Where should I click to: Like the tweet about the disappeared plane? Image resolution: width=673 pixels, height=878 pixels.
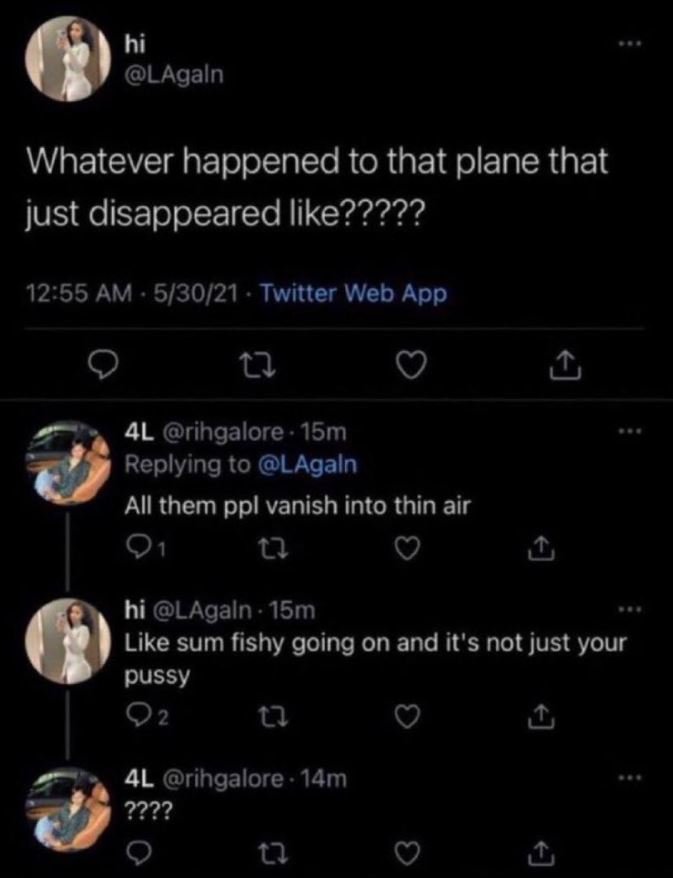(412, 368)
